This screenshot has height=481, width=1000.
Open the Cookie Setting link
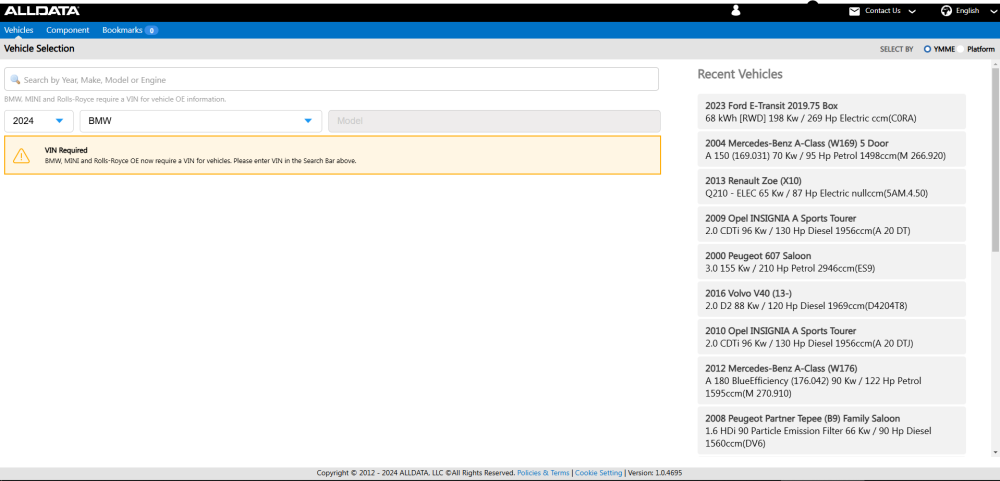(598, 473)
